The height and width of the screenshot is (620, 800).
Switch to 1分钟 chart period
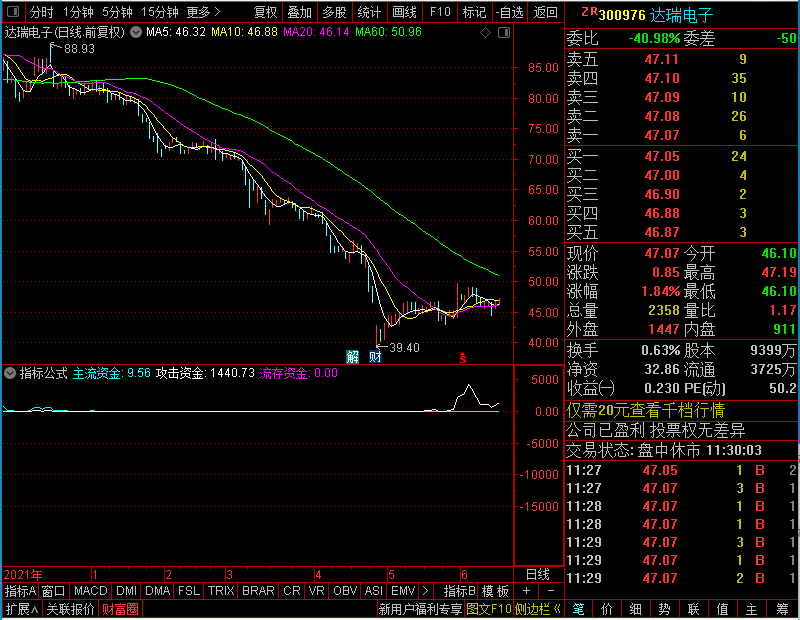coord(78,12)
